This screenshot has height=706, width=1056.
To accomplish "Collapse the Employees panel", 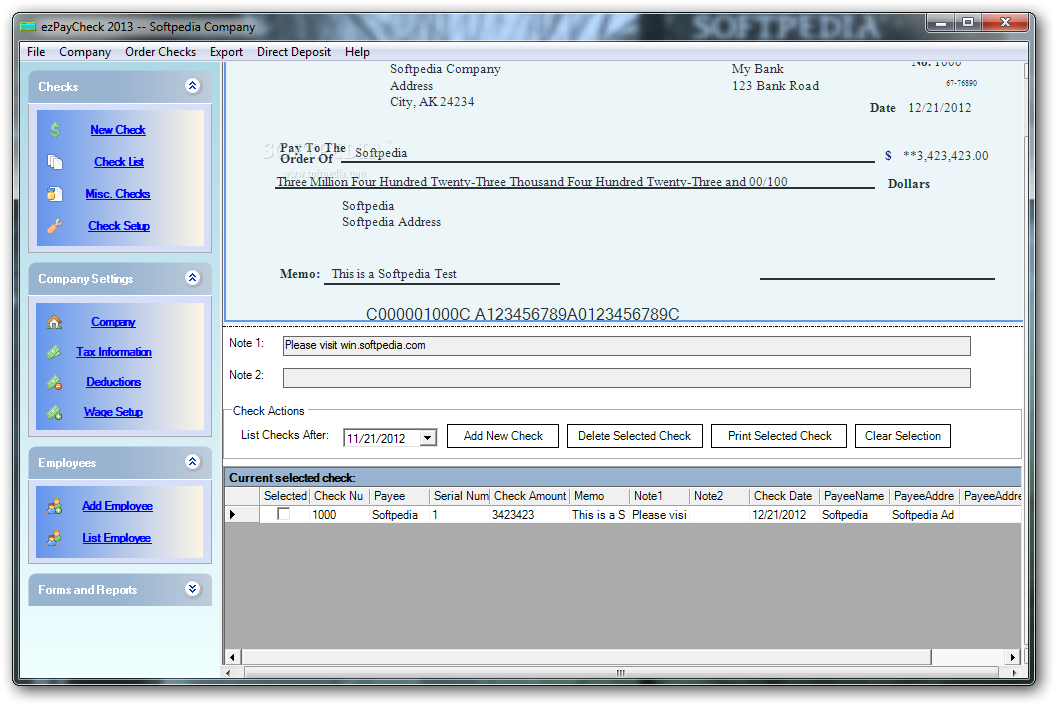I will 193,462.
